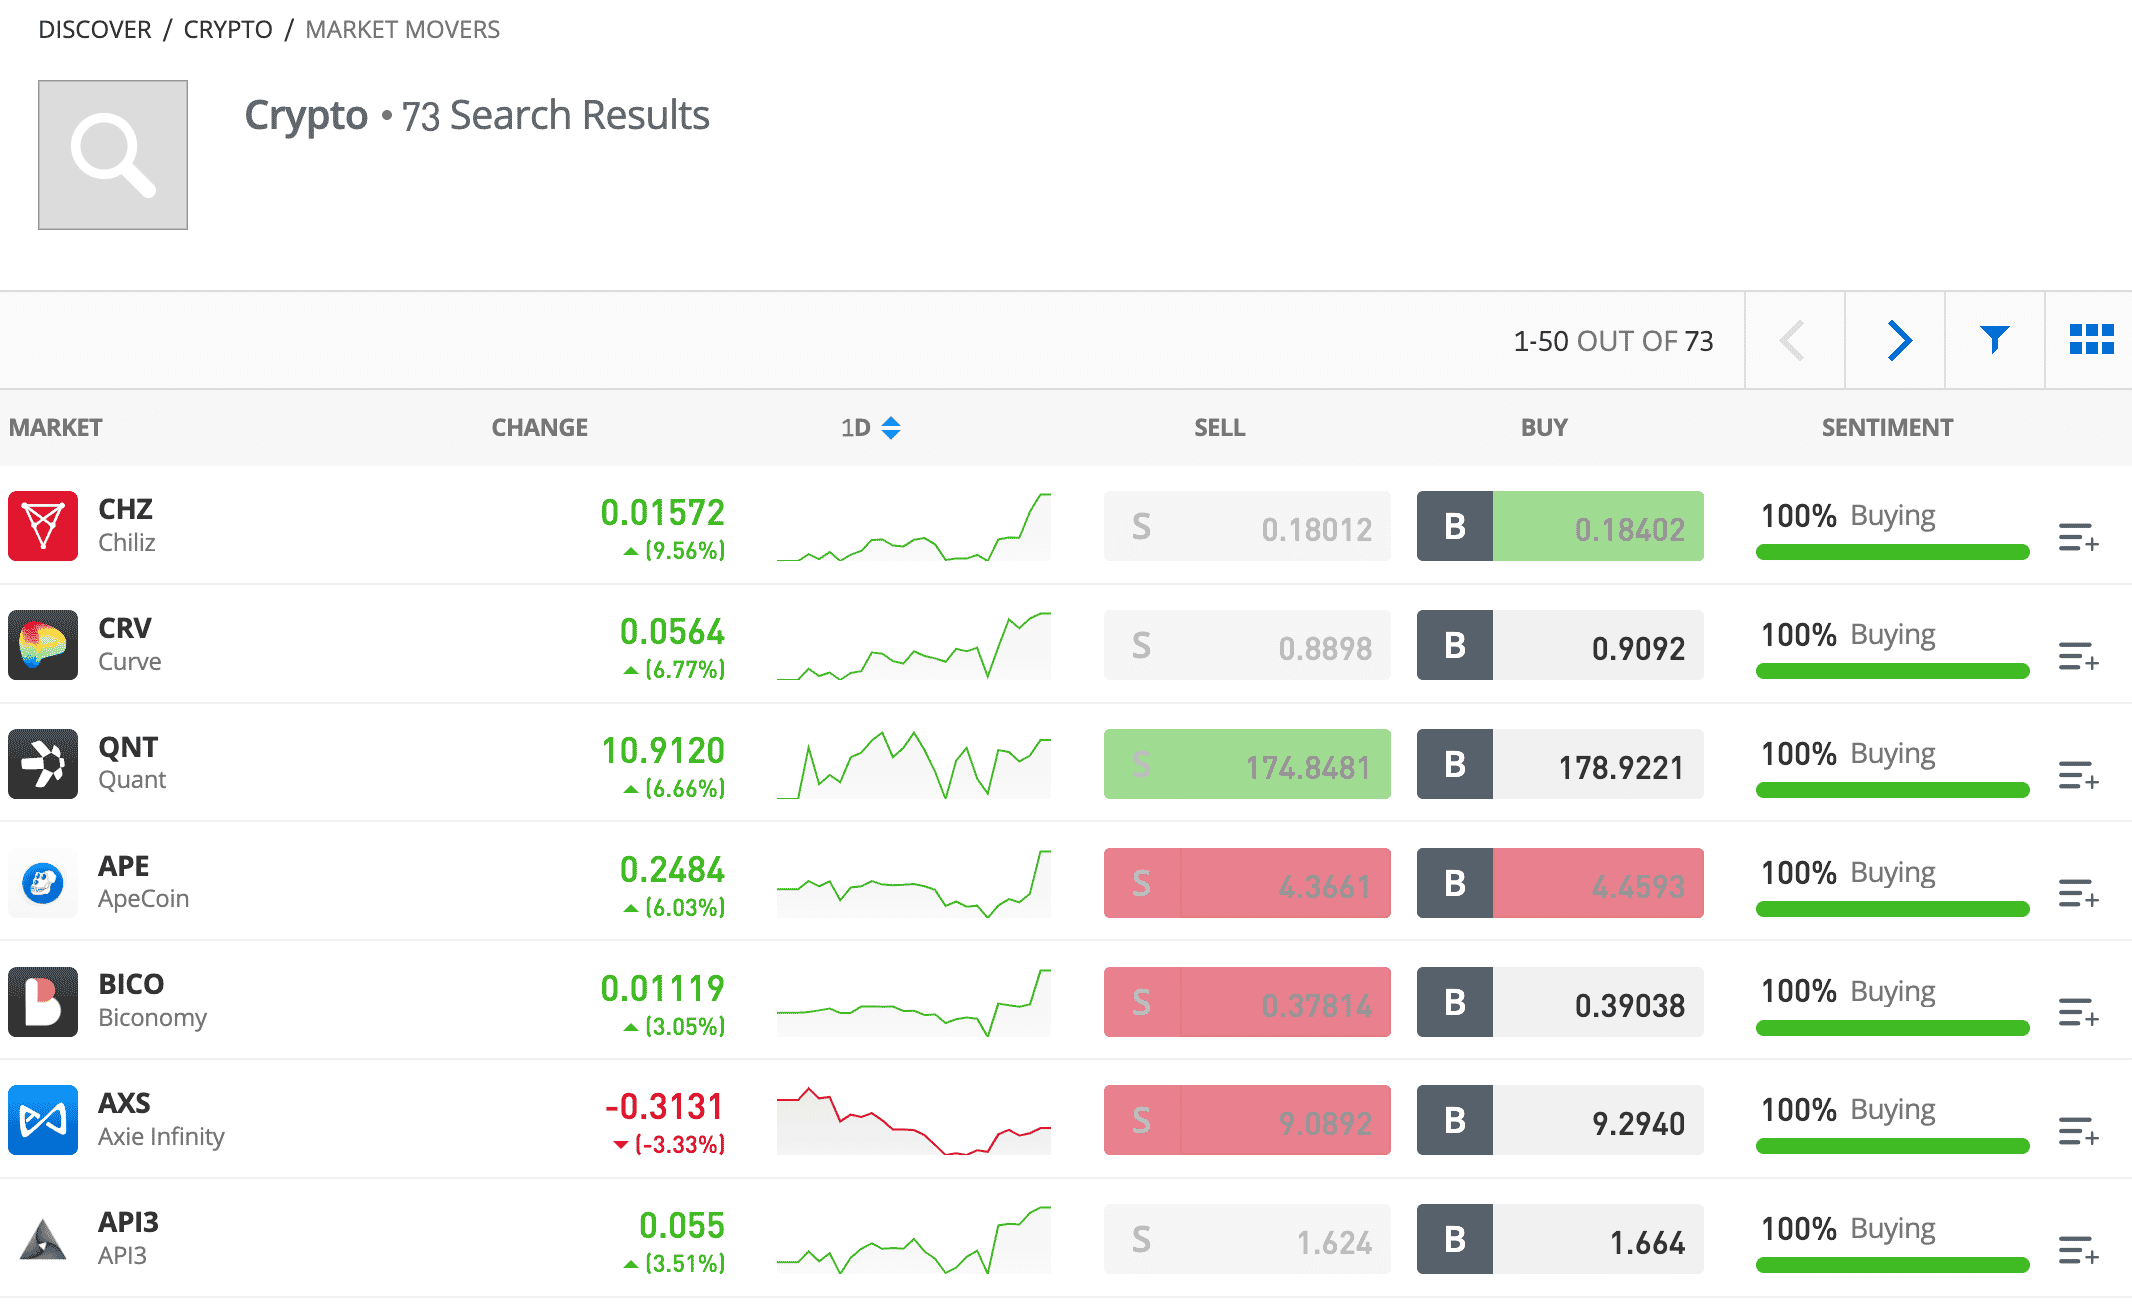
Task: Sell BICO at 0.37814
Action: click(1247, 1002)
